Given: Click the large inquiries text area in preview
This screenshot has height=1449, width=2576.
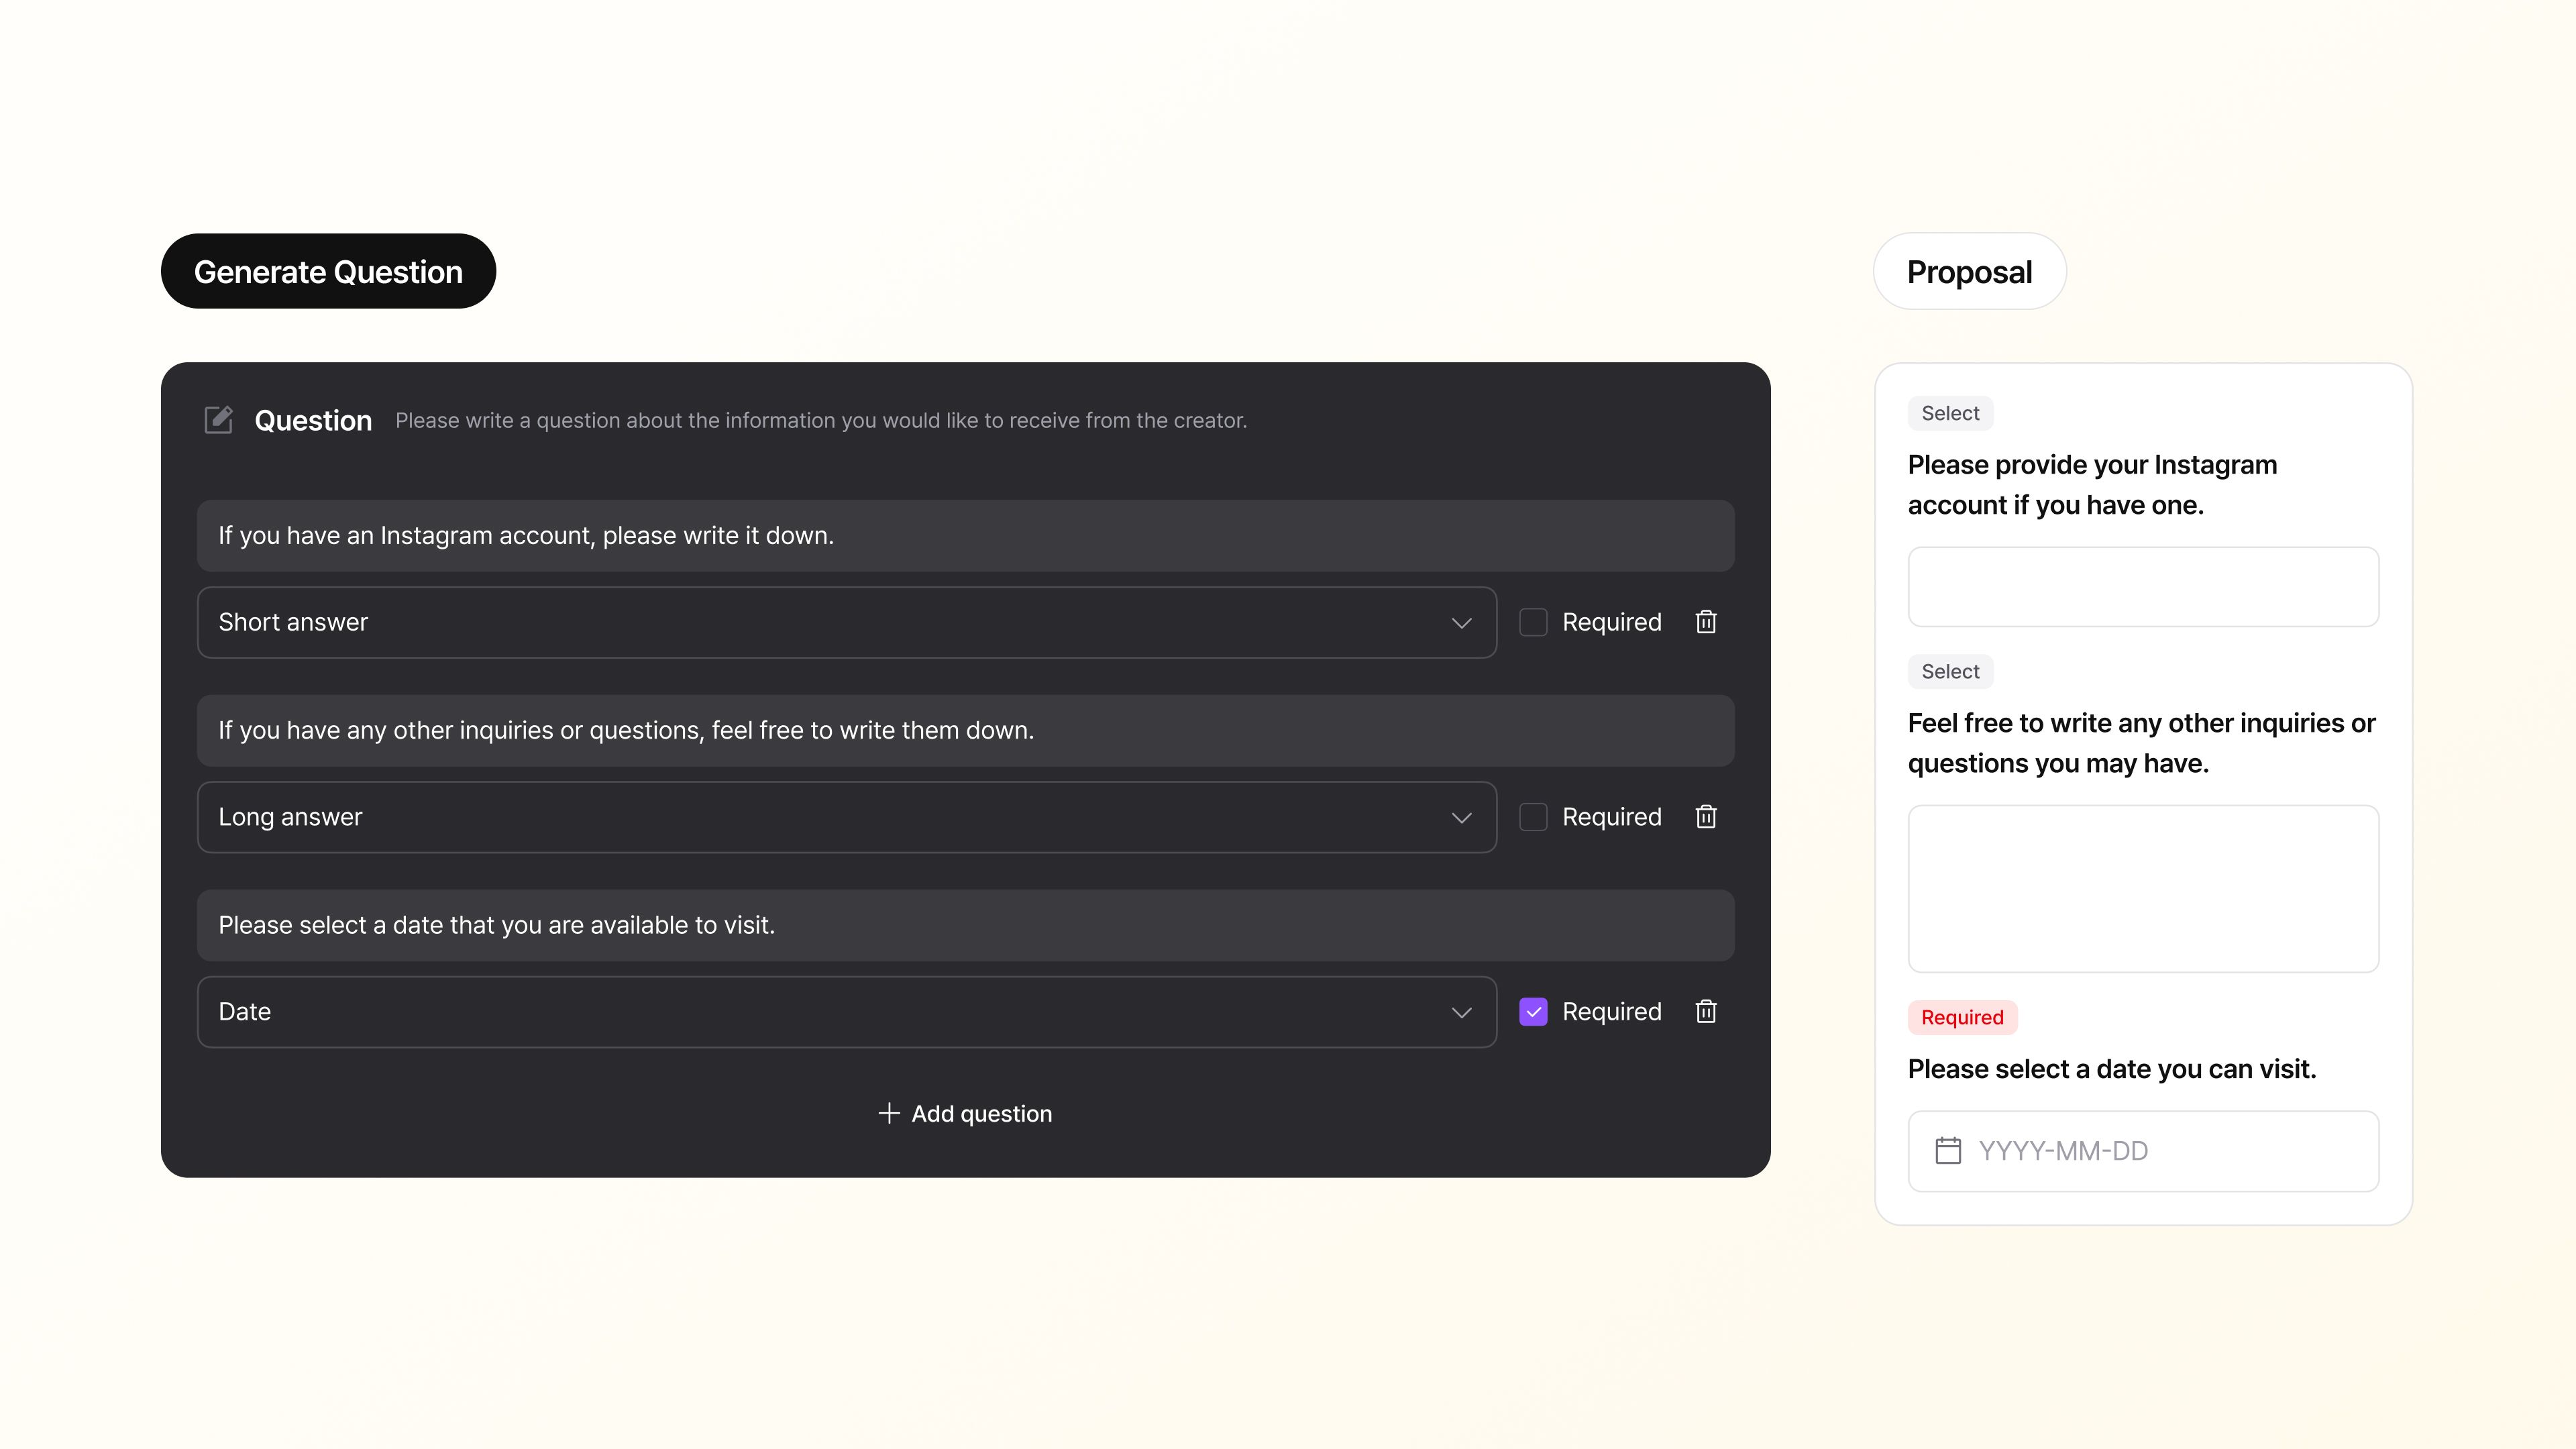Looking at the screenshot, I should pos(2143,888).
